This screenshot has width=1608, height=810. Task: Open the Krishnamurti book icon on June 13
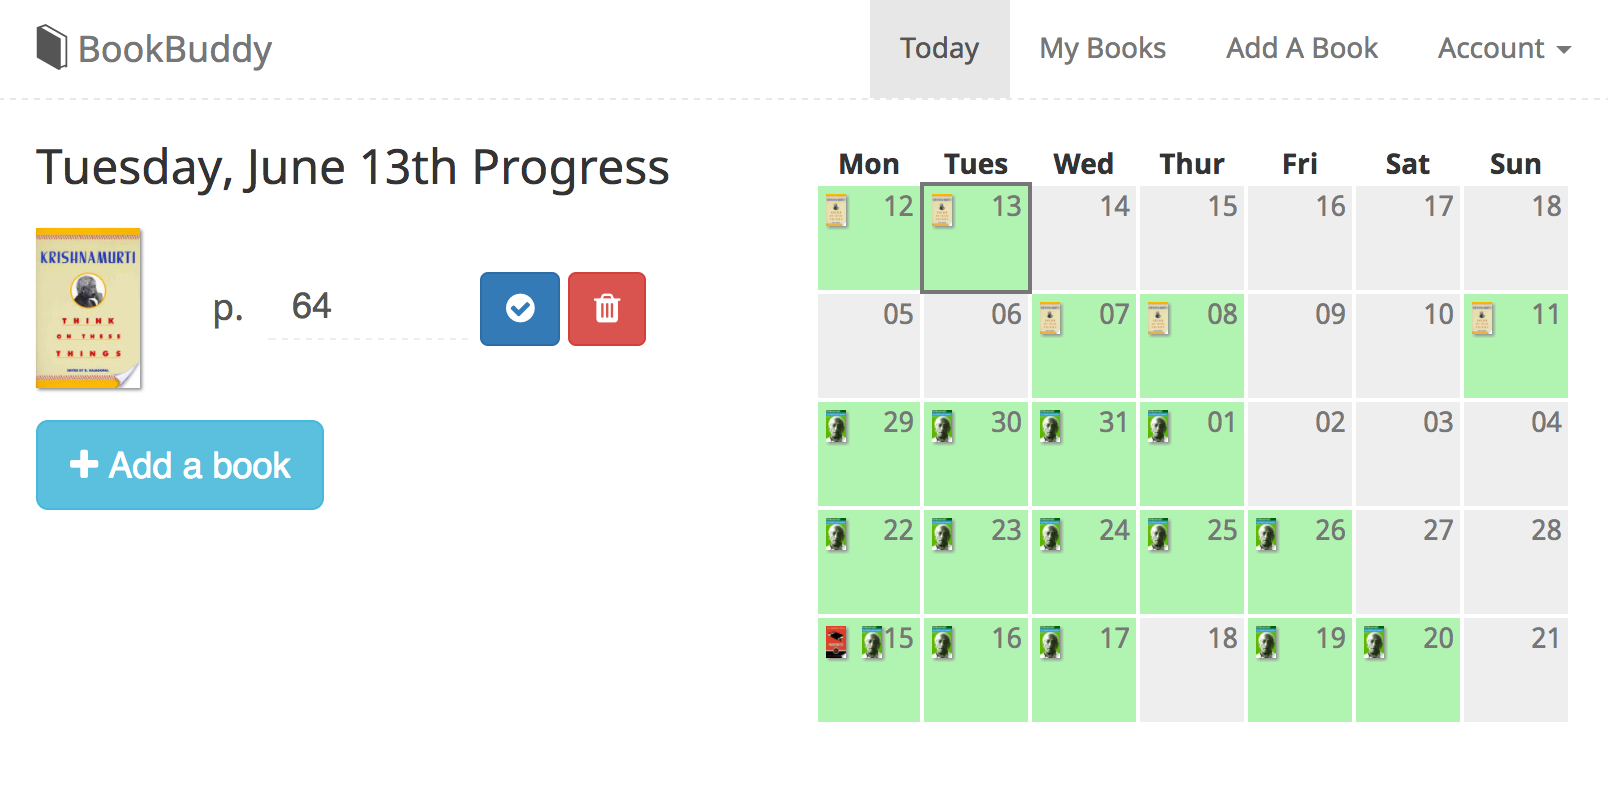940,212
